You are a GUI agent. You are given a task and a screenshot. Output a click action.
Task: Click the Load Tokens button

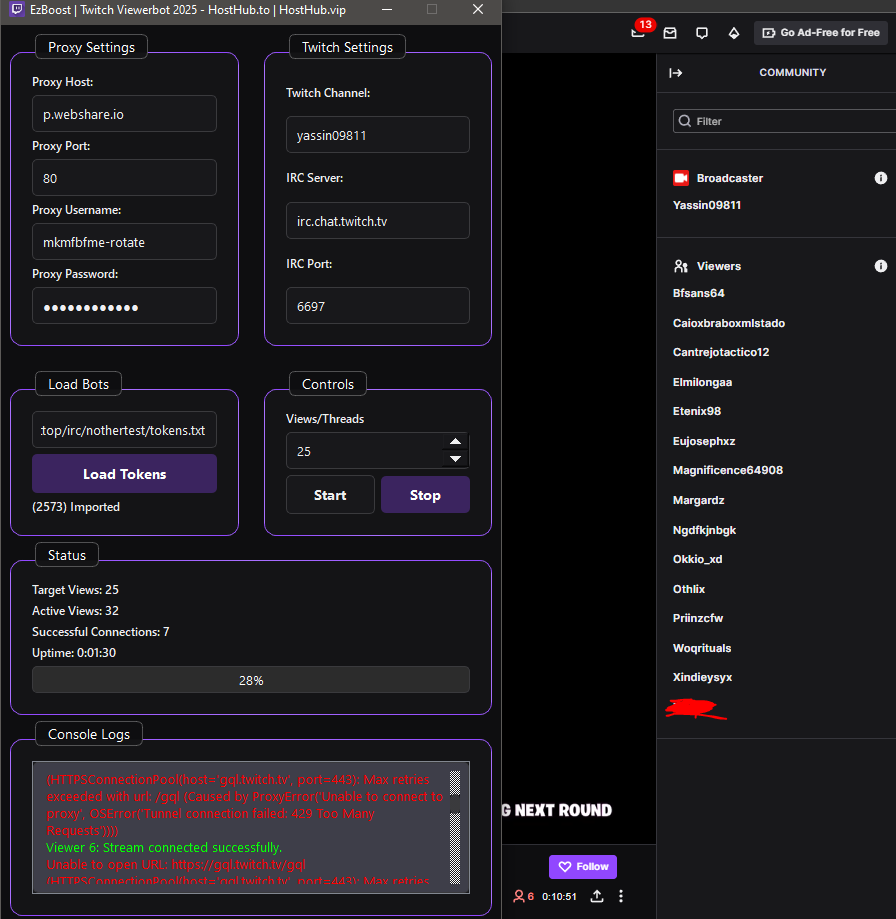click(124, 474)
